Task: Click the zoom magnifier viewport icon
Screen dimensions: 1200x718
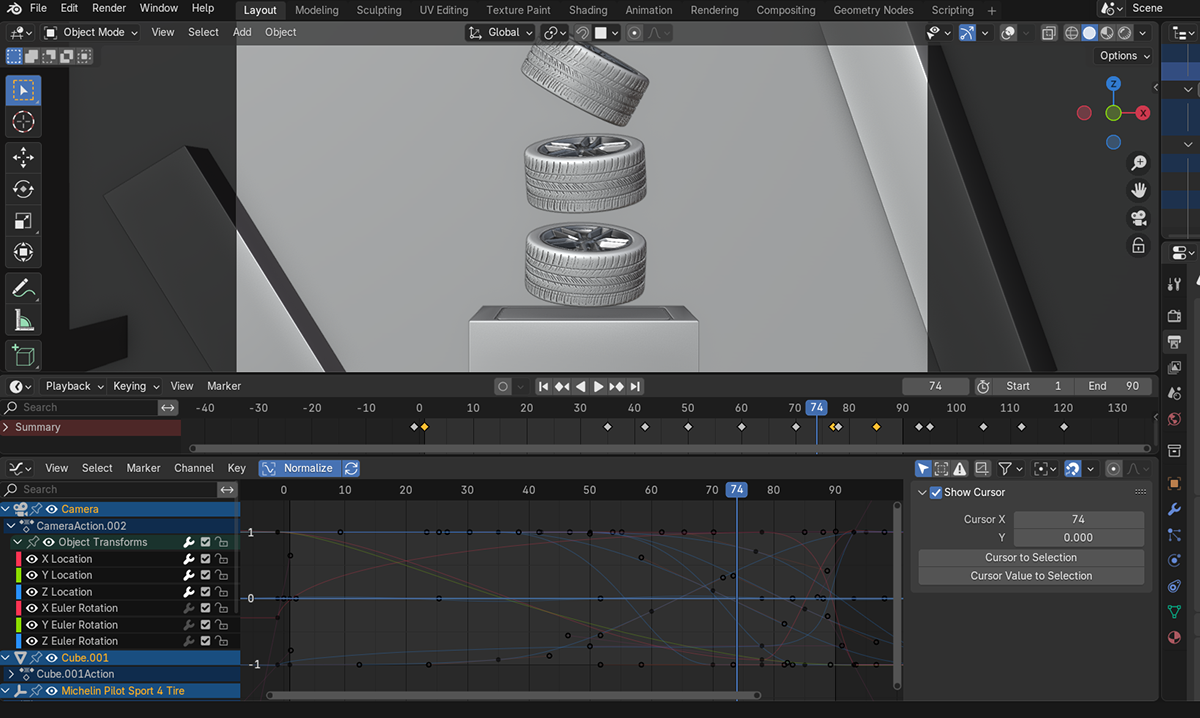Action: pyautogui.click(x=1138, y=163)
